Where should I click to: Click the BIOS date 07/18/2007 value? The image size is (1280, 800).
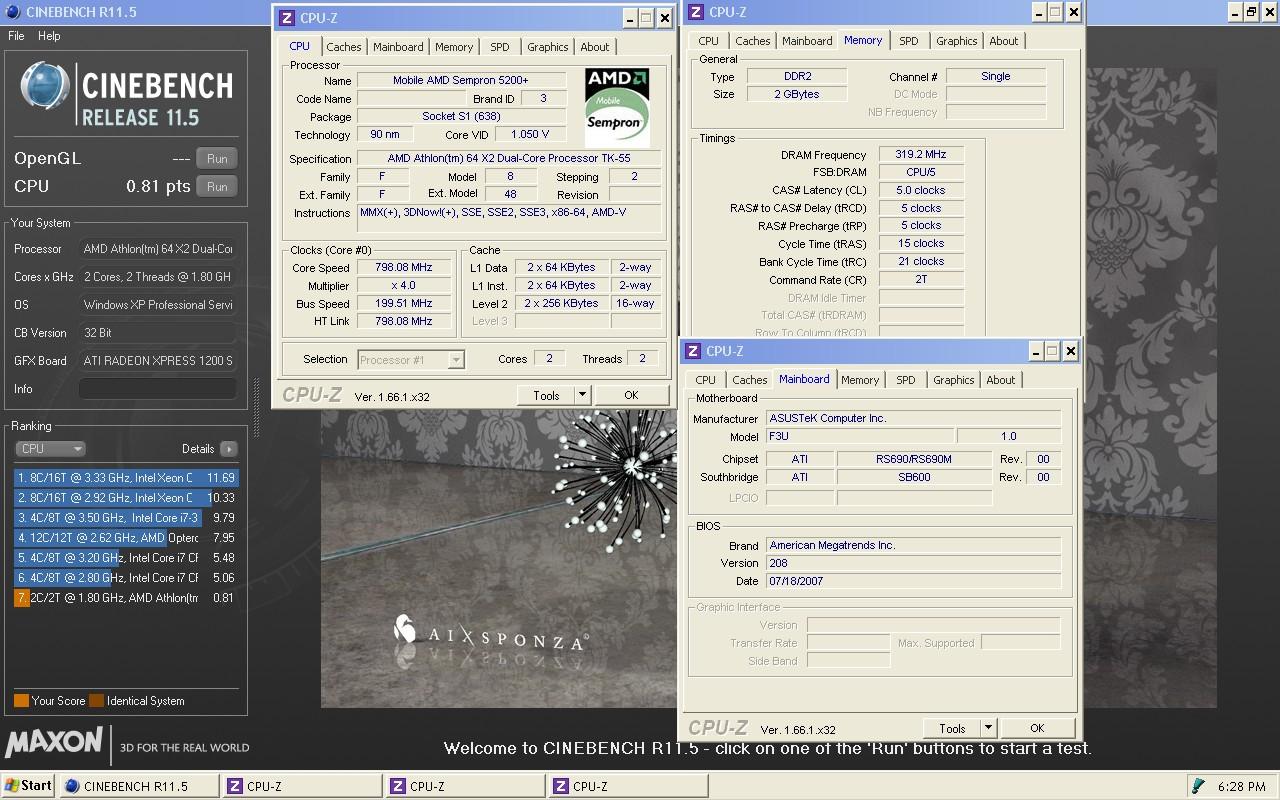914,581
